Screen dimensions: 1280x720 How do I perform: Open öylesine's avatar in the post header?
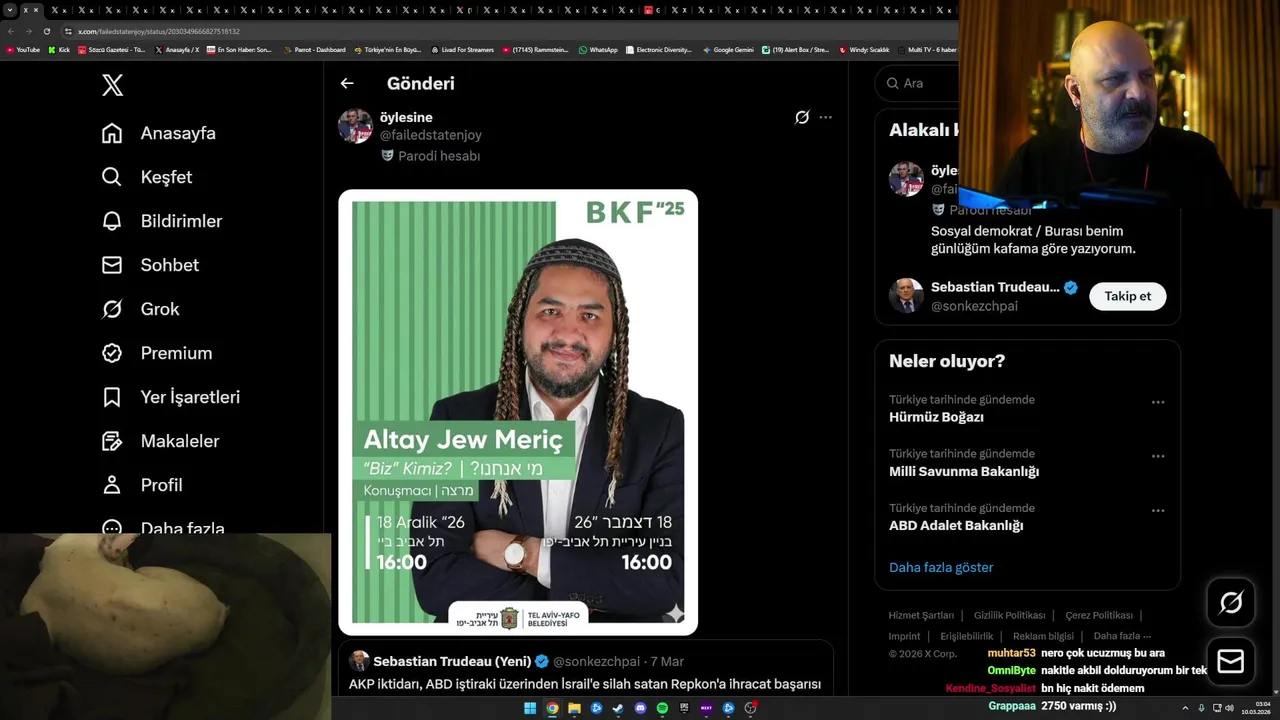355,126
